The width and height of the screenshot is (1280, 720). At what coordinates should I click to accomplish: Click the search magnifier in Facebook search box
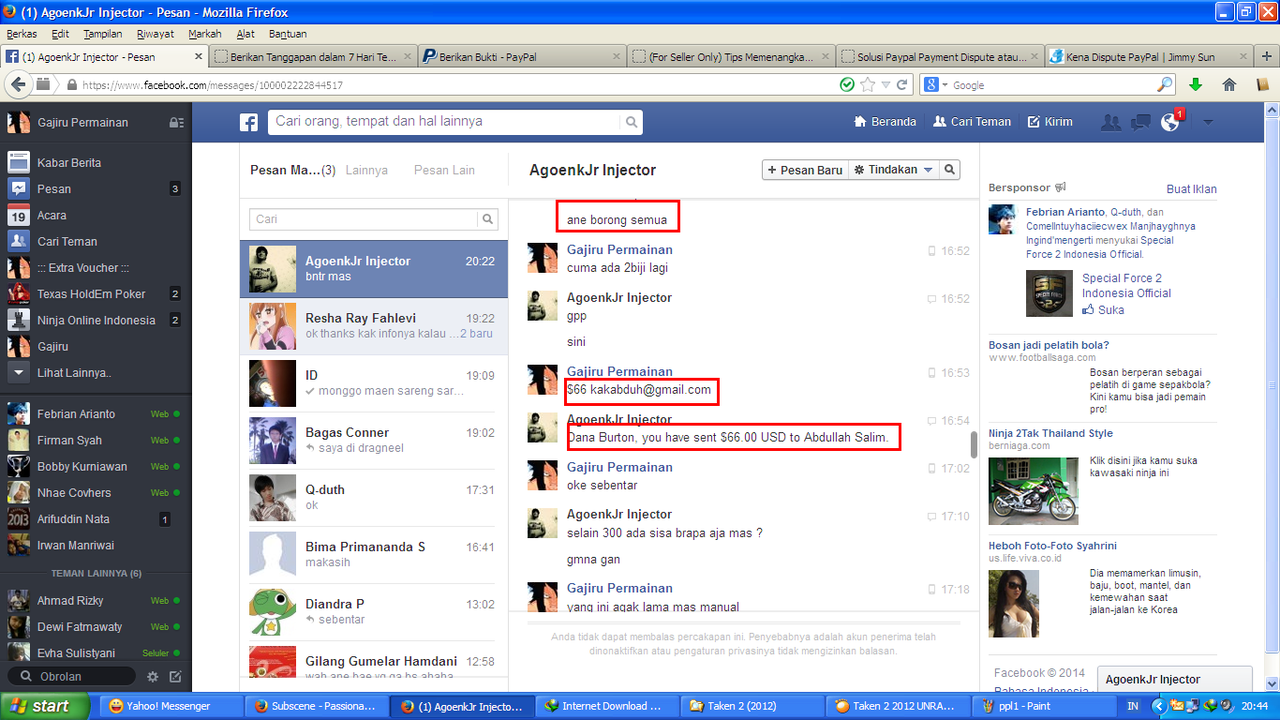(x=631, y=122)
